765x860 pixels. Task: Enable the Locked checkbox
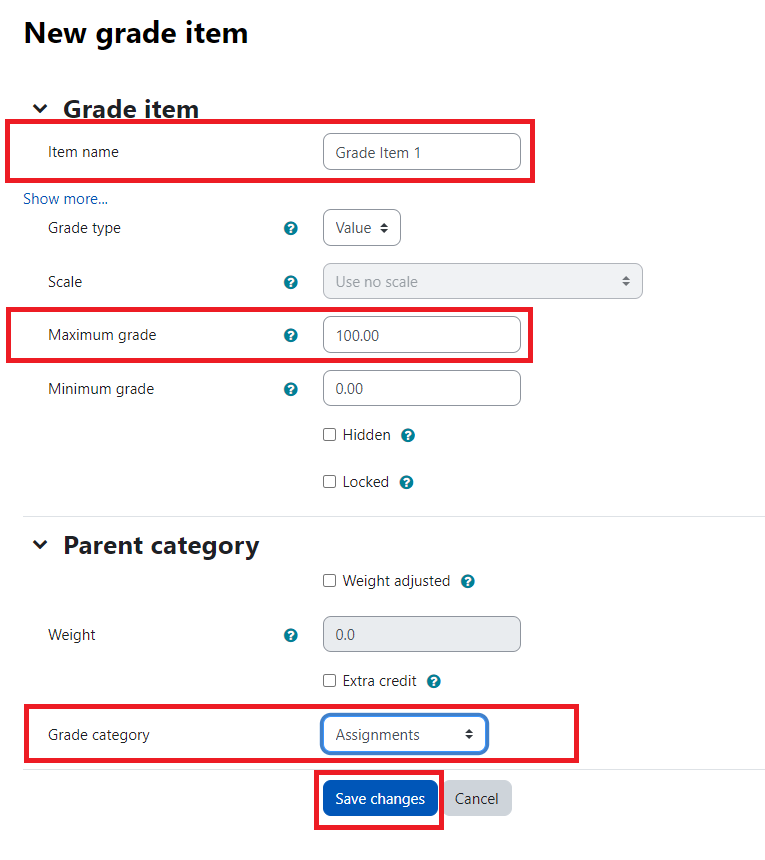coord(329,482)
